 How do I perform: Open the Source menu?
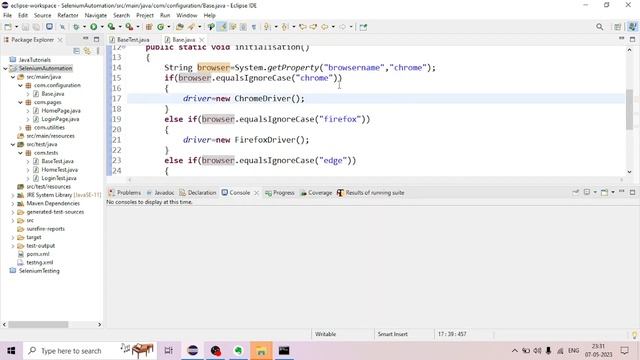click(42, 15)
